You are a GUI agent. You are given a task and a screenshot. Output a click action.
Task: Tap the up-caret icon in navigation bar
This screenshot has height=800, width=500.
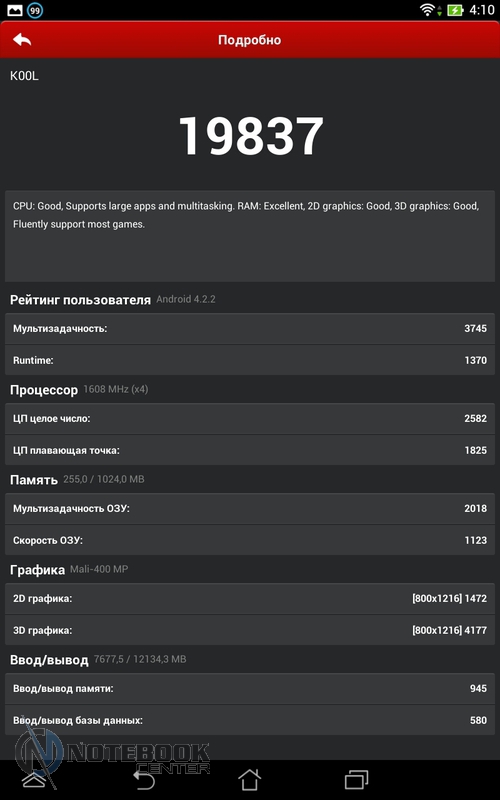[34, 780]
